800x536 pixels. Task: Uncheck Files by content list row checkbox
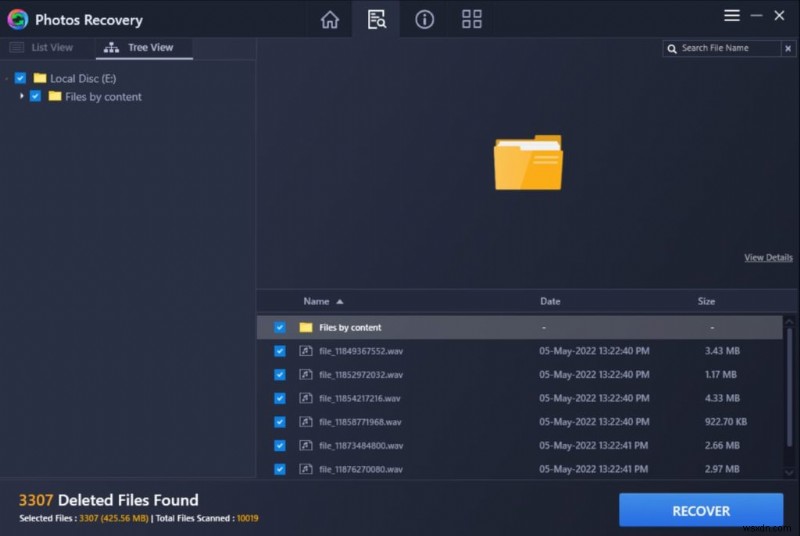click(280, 327)
